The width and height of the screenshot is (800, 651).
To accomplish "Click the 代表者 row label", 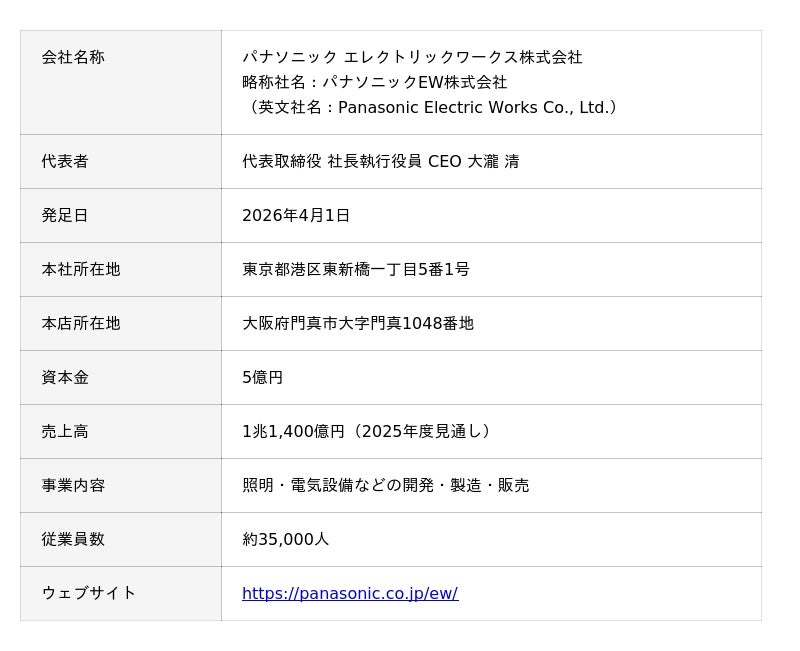I will click(65, 161).
